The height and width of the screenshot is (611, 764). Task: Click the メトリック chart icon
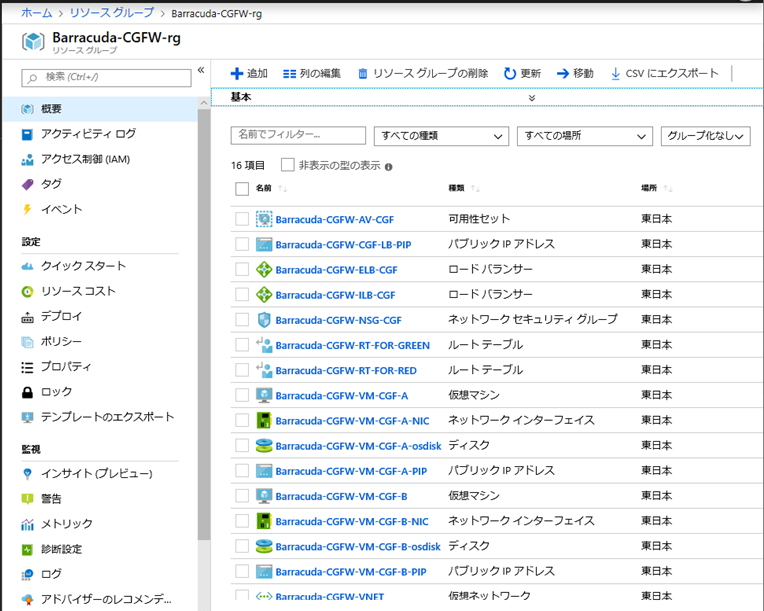(x=27, y=524)
